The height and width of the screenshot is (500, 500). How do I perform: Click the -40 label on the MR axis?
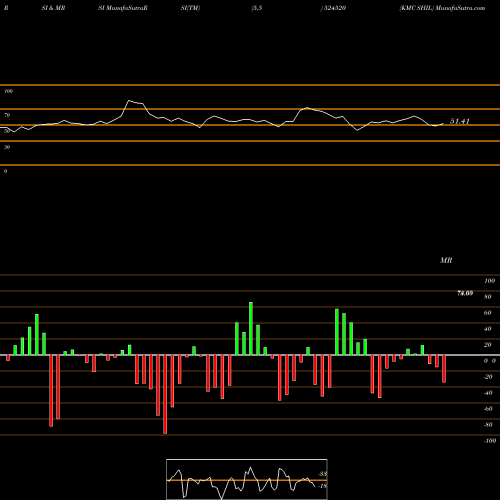488,393
